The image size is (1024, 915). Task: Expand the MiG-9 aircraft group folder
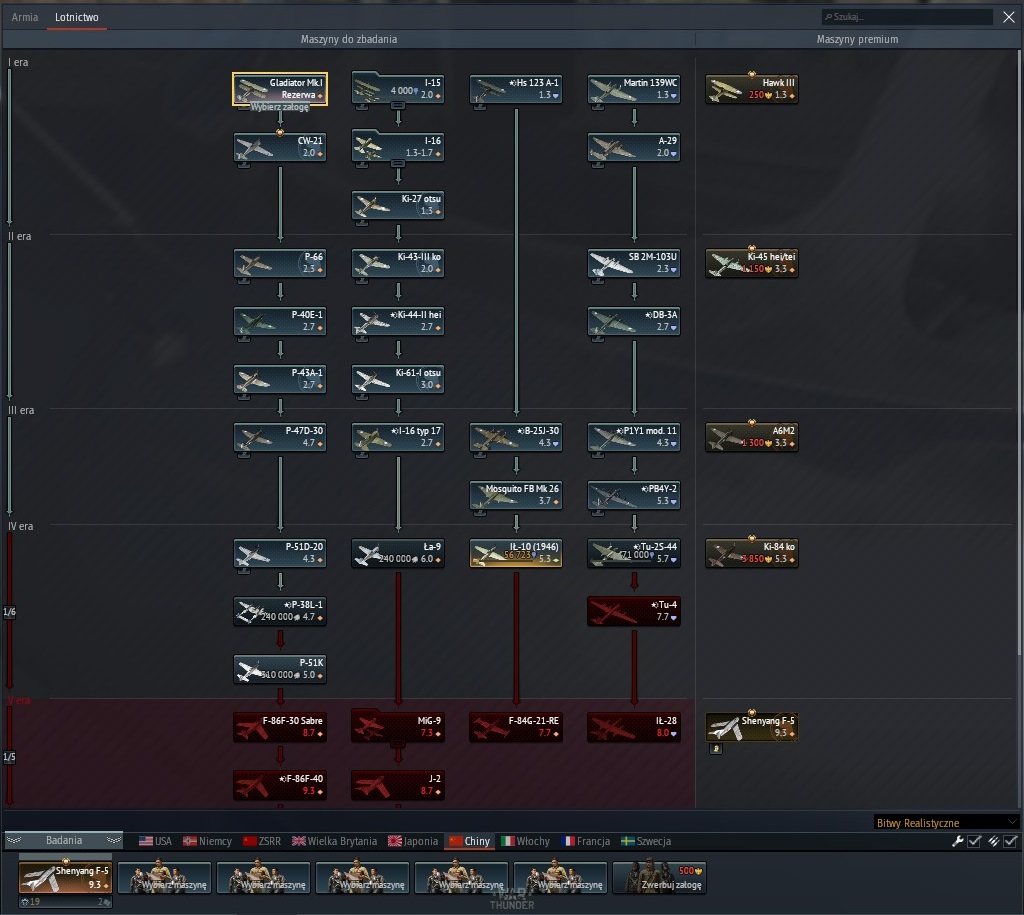[x=398, y=745]
